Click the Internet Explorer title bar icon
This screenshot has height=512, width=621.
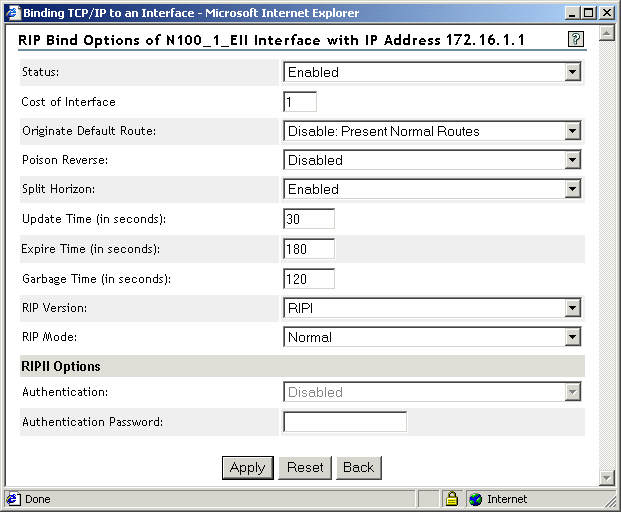click(x=13, y=13)
